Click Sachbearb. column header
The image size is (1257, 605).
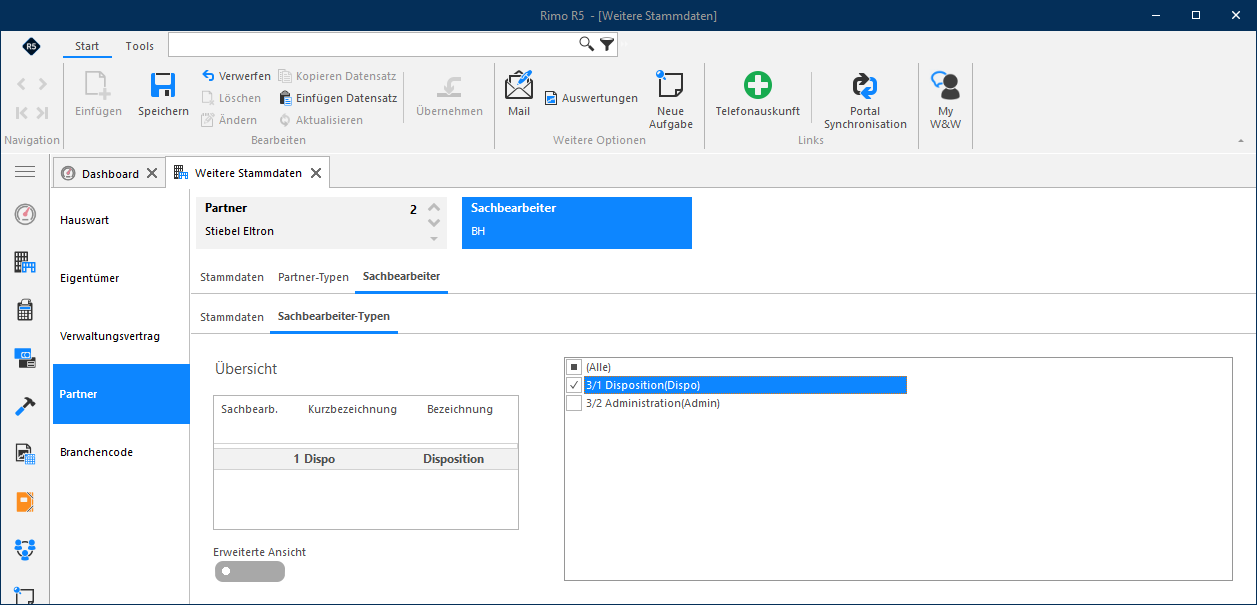249,409
